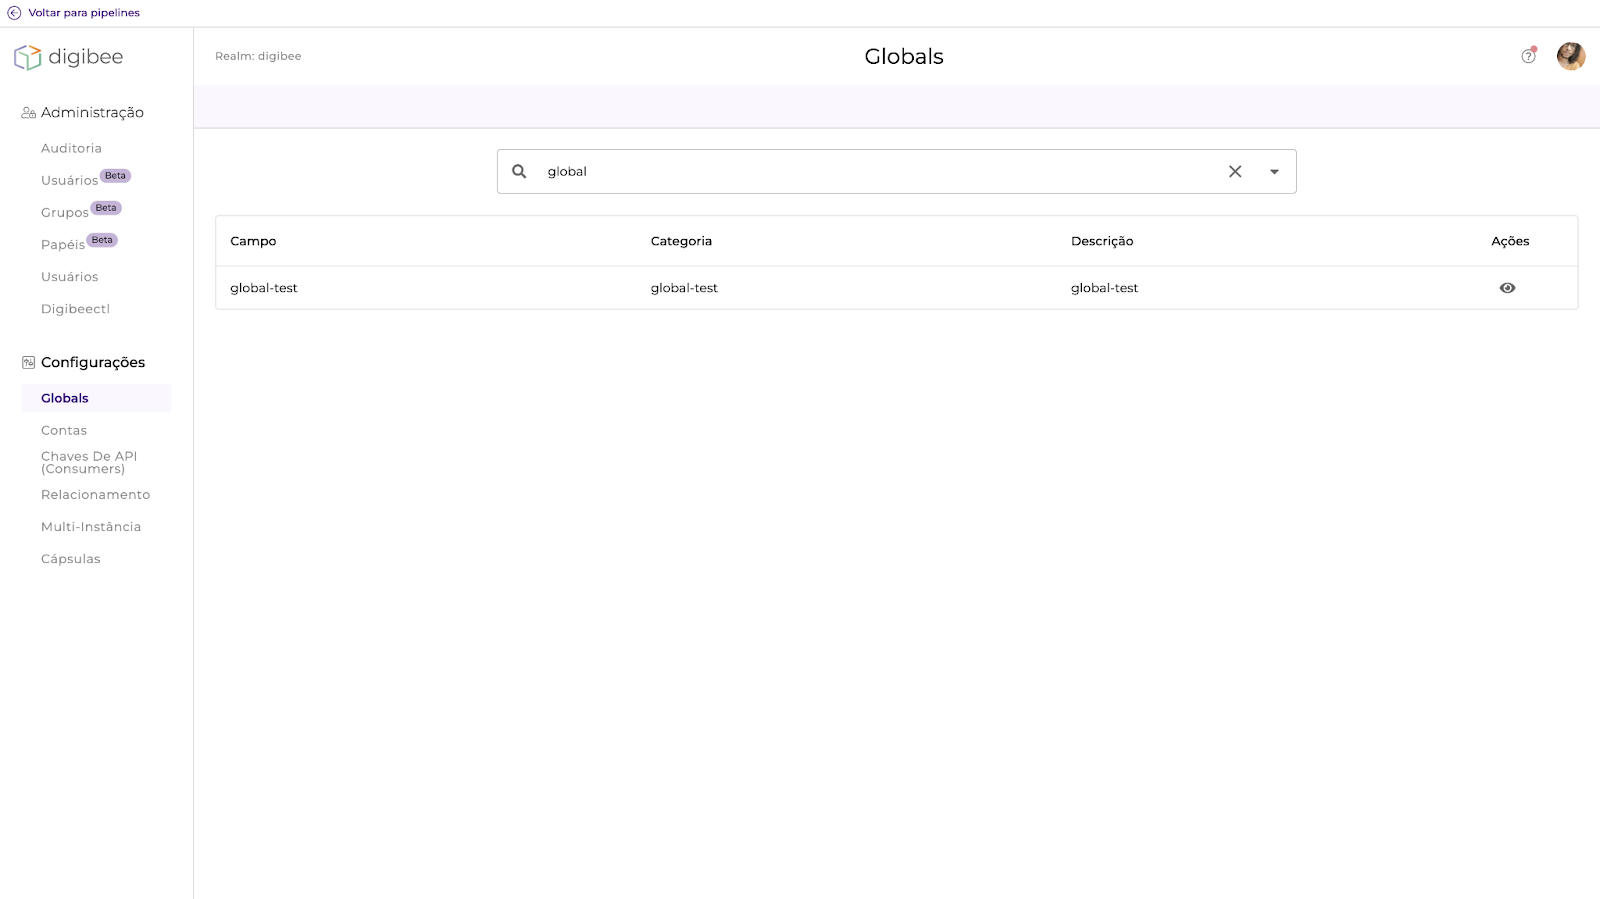The image size is (1600, 899).
Task: Select Papéis in the sidebar
Action: pyautogui.click(x=63, y=244)
